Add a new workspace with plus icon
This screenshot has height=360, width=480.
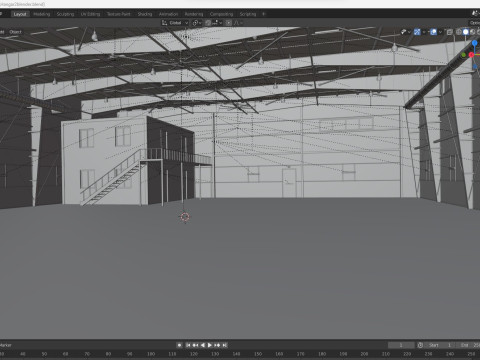point(264,14)
